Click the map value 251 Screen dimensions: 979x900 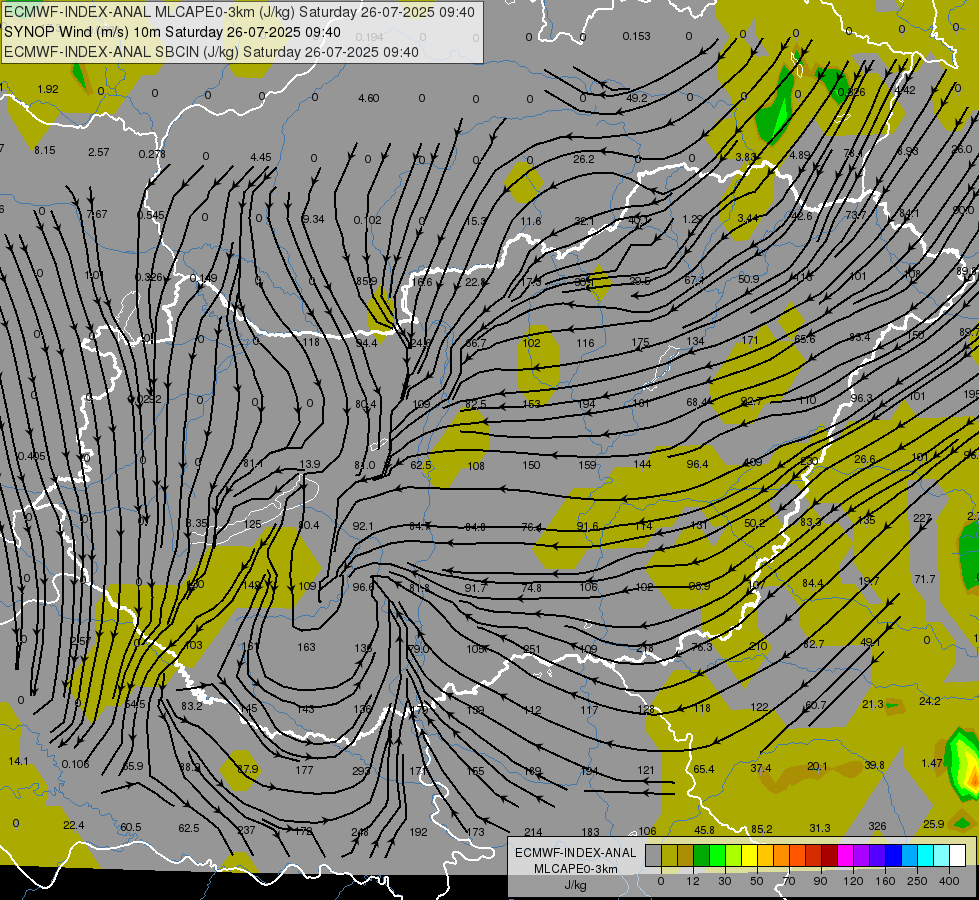coord(532,649)
